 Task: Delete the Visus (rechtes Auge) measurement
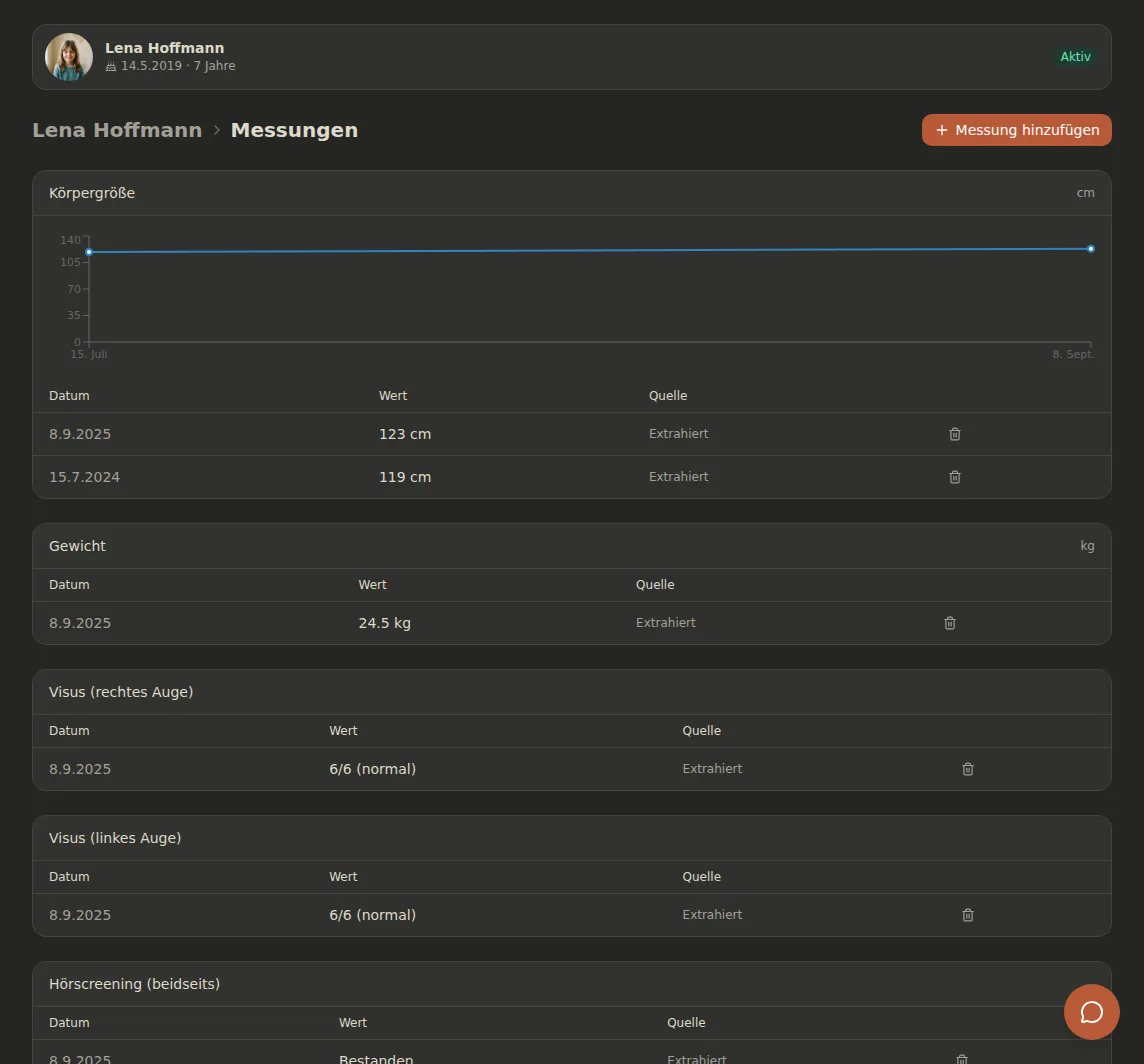(x=967, y=769)
